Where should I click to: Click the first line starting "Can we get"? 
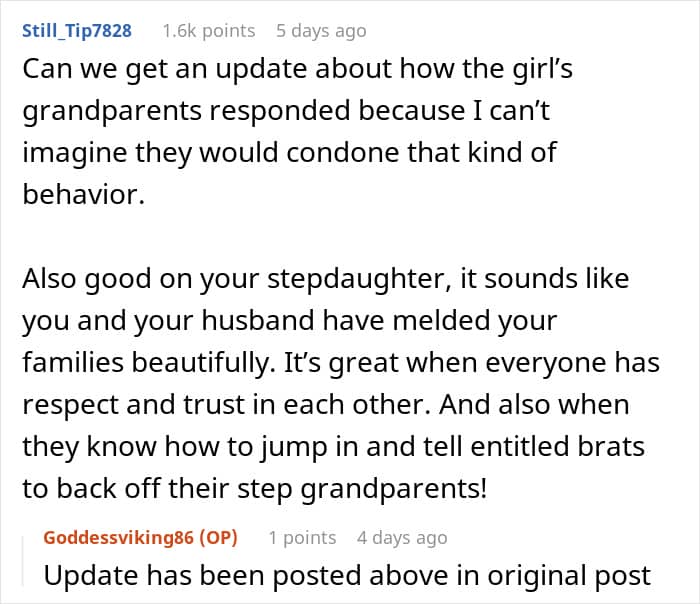tap(297, 69)
